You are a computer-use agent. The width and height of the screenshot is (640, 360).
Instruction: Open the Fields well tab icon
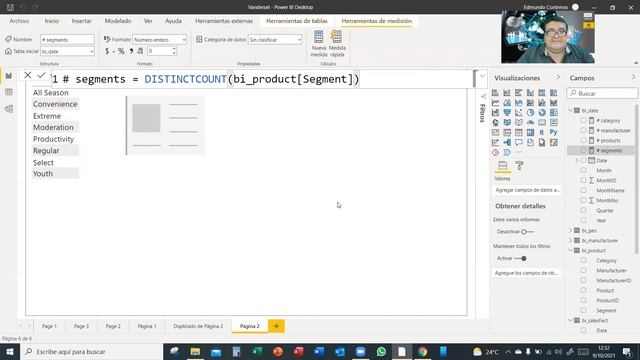(502, 165)
